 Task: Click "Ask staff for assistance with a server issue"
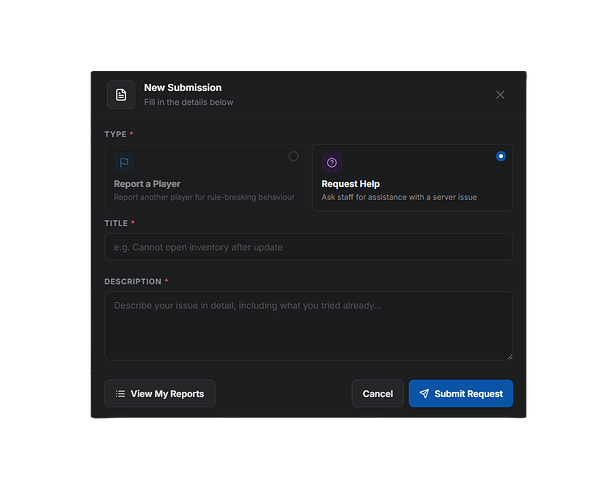[x=399, y=197]
